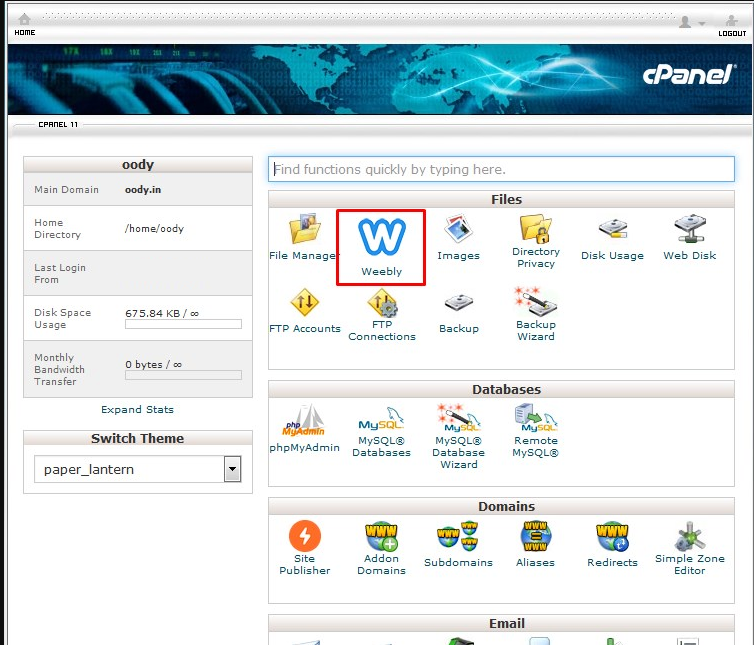Go to the Home icon in header

(x=25, y=19)
